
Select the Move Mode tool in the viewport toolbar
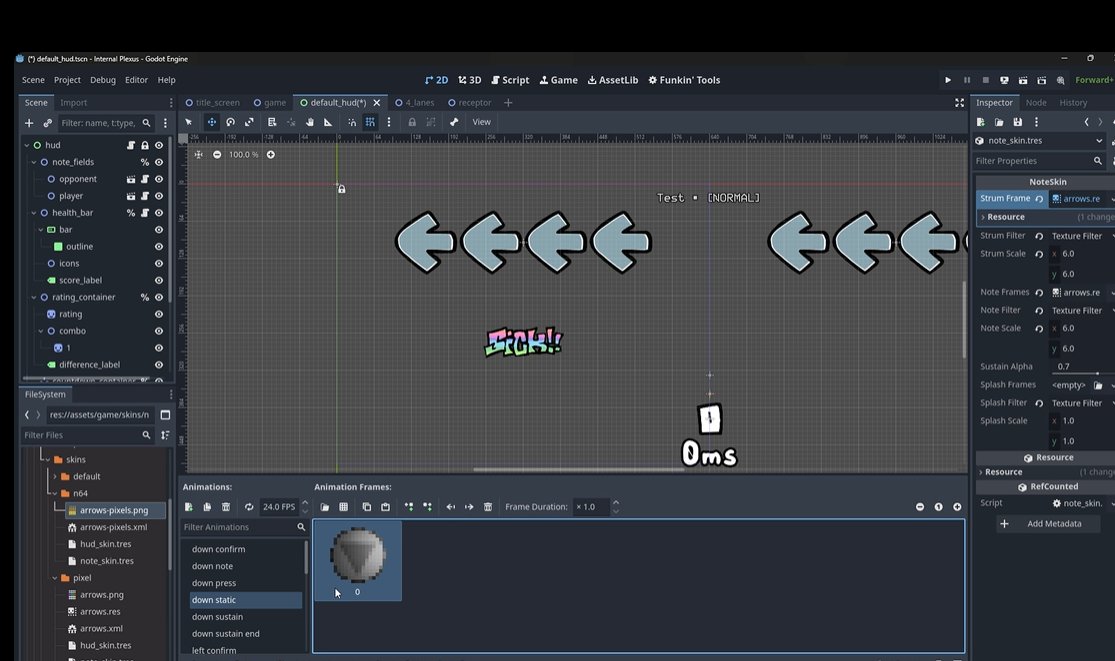pos(211,122)
